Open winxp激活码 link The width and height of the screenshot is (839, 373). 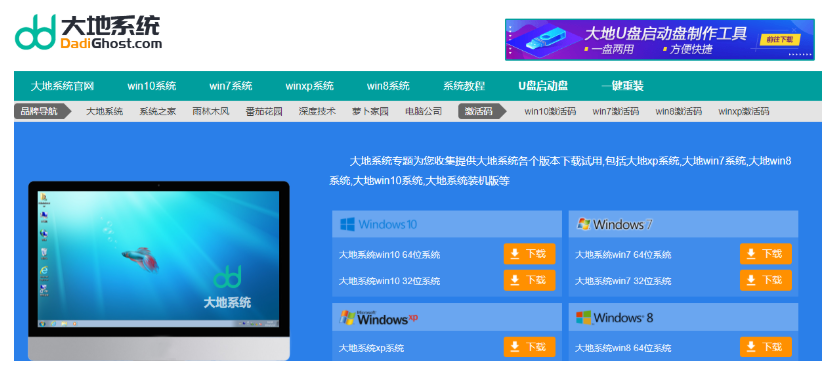(x=744, y=111)
